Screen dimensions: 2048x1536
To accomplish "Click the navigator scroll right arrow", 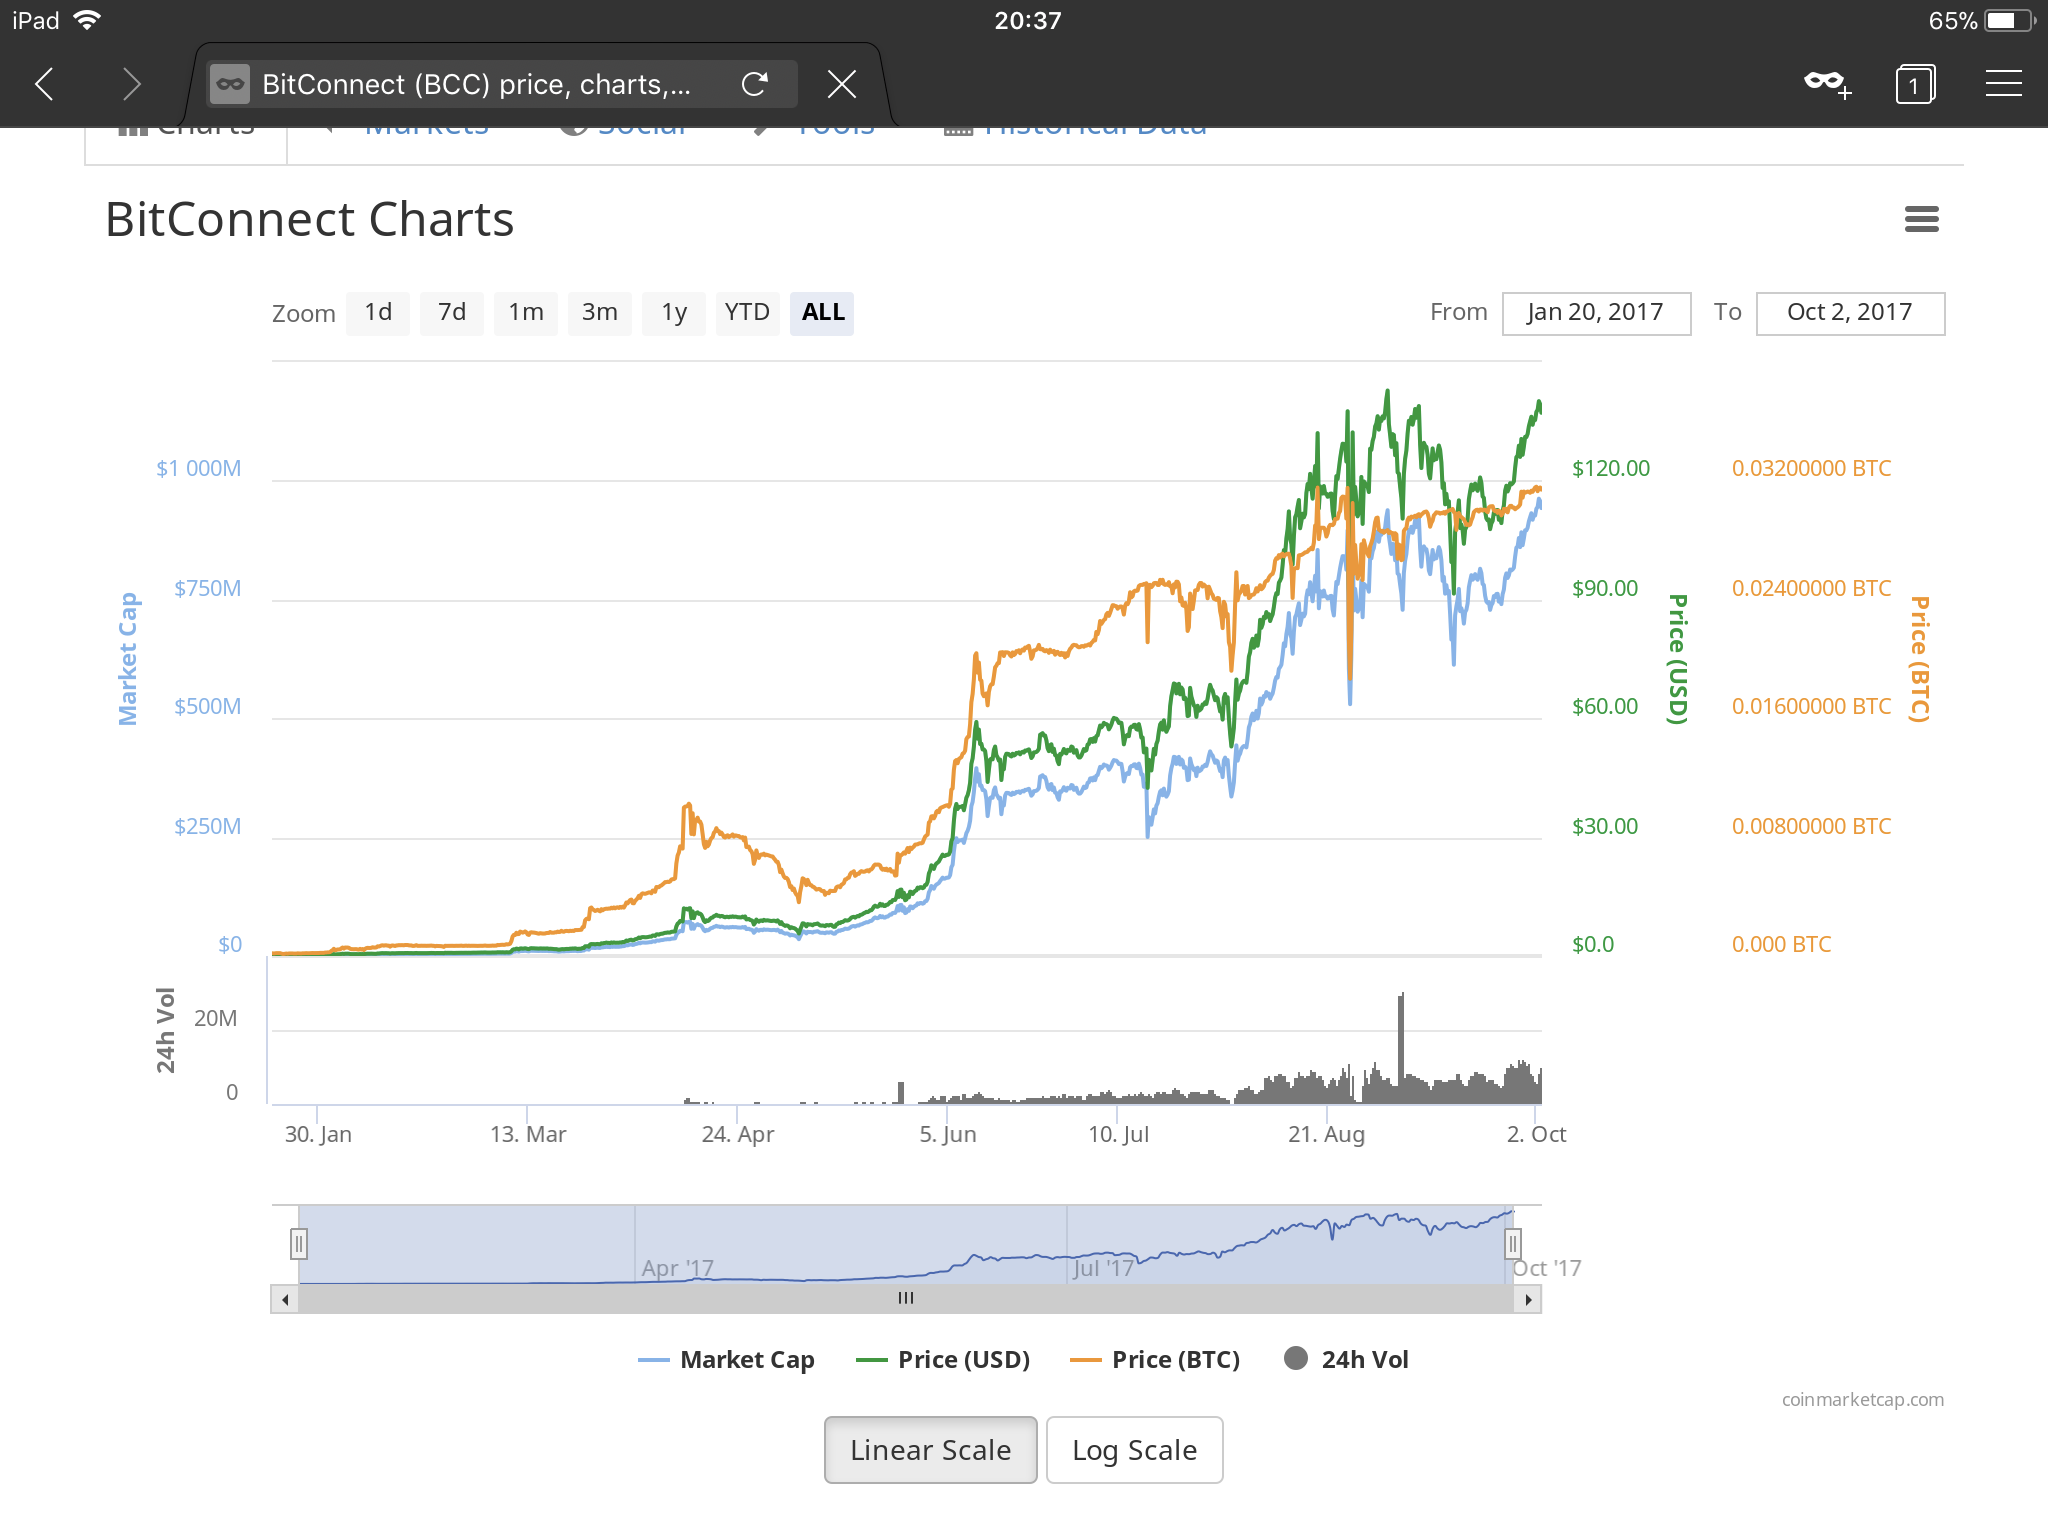I will pos(1528,1300).
